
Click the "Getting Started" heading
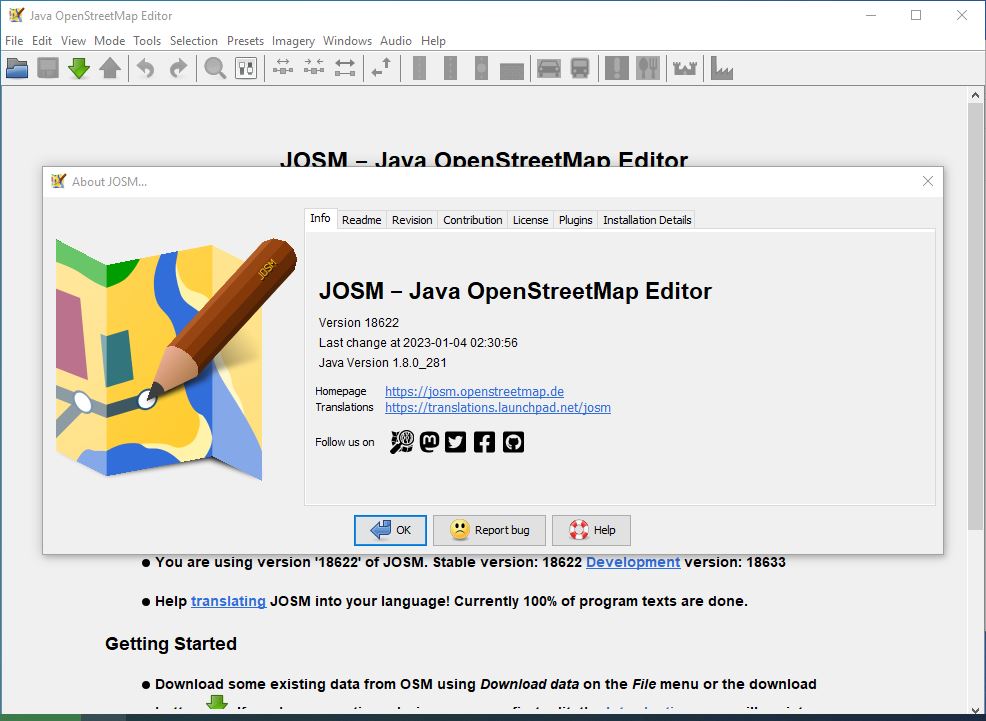tap(171, 644)
